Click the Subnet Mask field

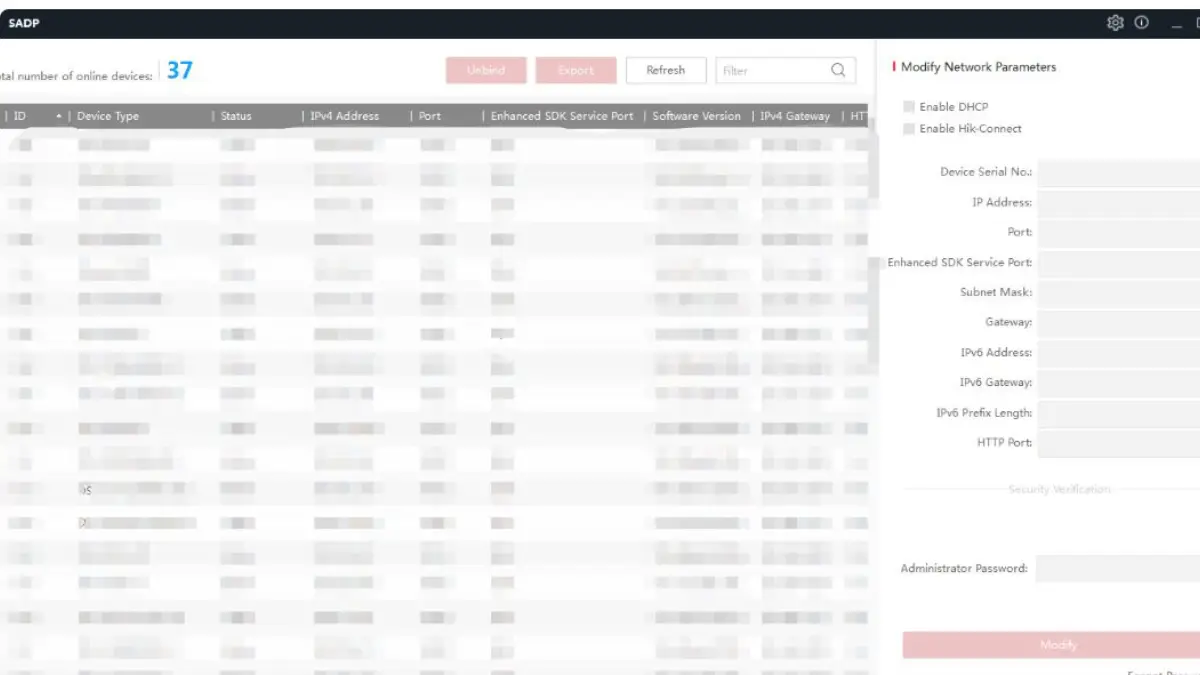1118,292
